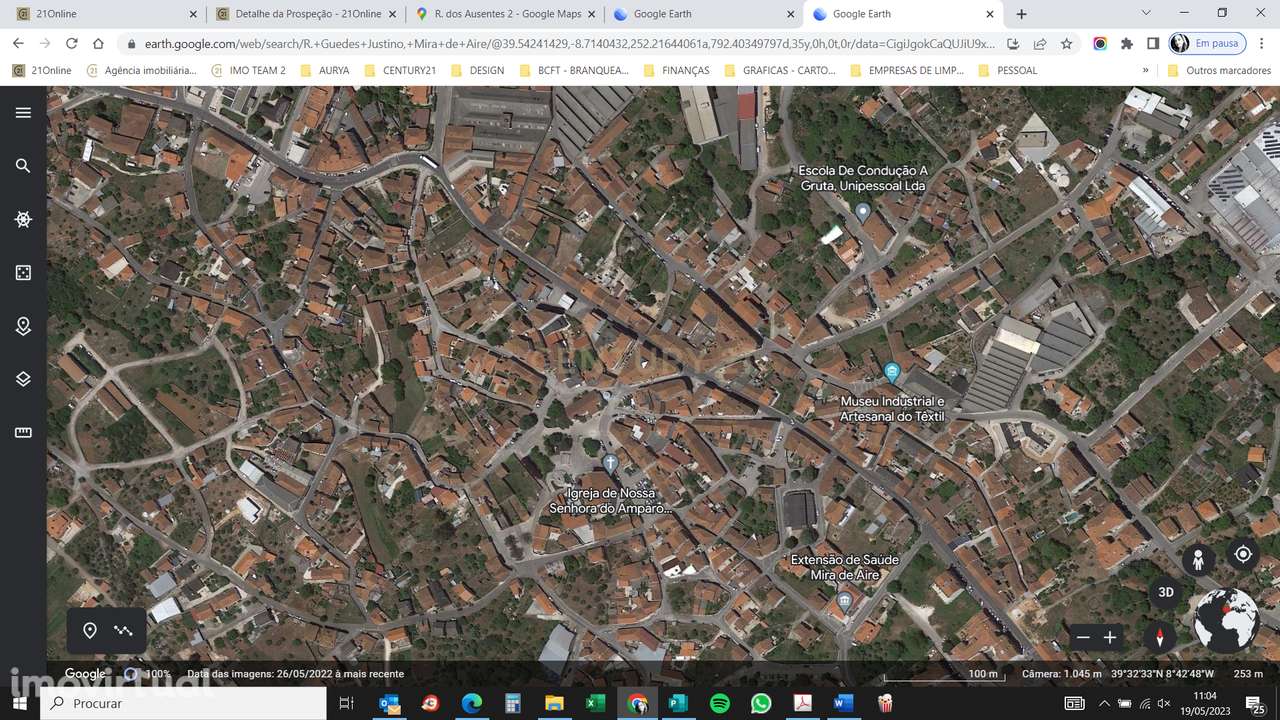The width and height of the screenshot is (1280, 720).
Task: Enable my location with the crosshair control
Action: tap(1243, 554)
